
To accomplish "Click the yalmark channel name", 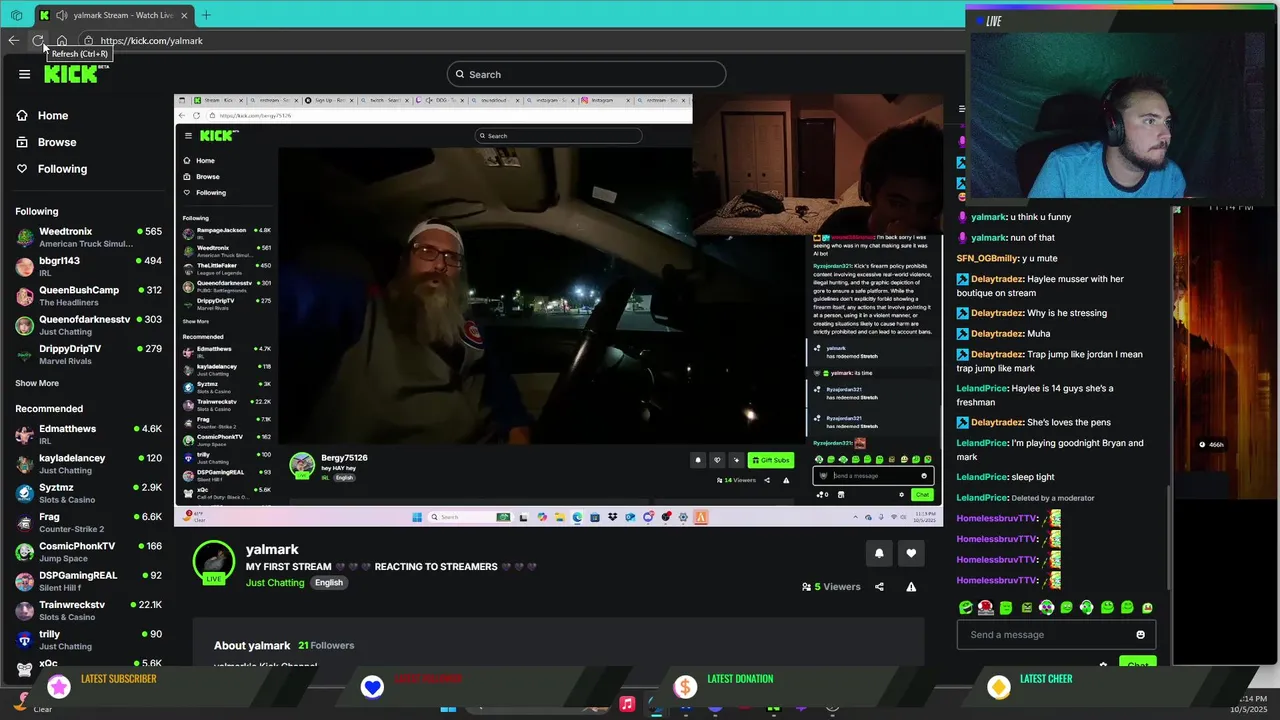I will pyautogui.click(x=272, y=549).
